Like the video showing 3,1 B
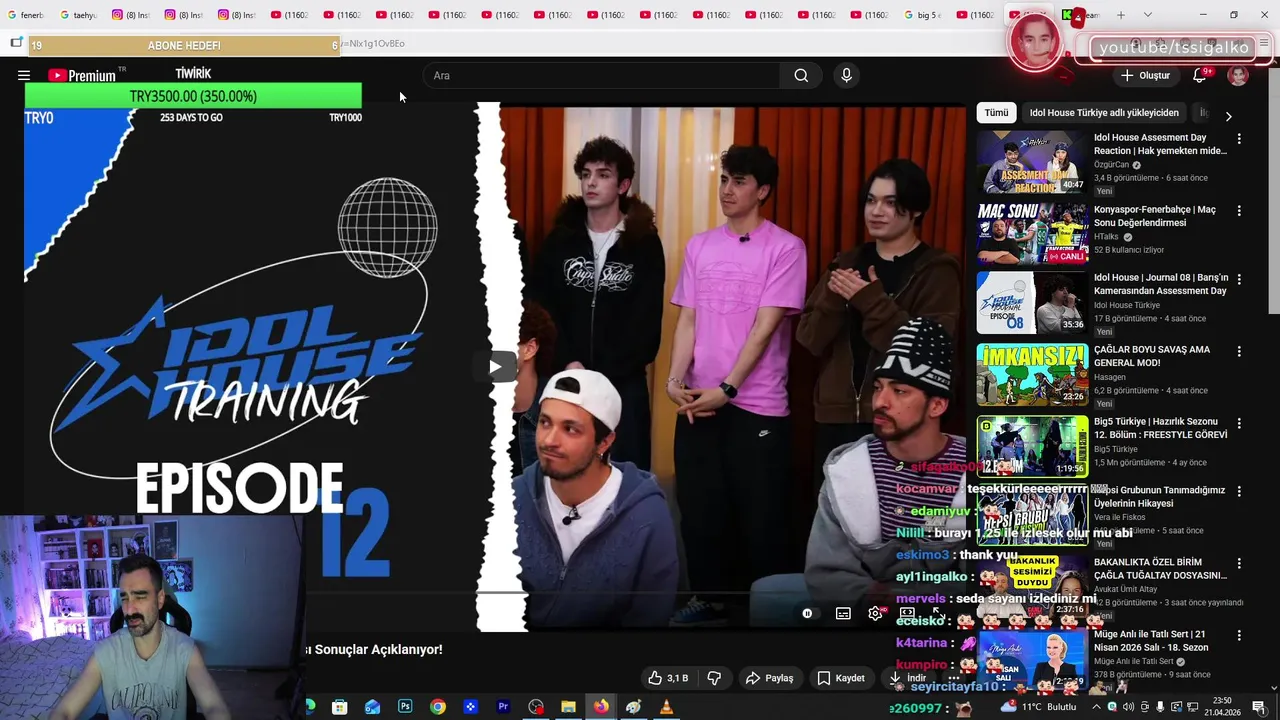This screenshot has width=1280, height=720. 667,678
